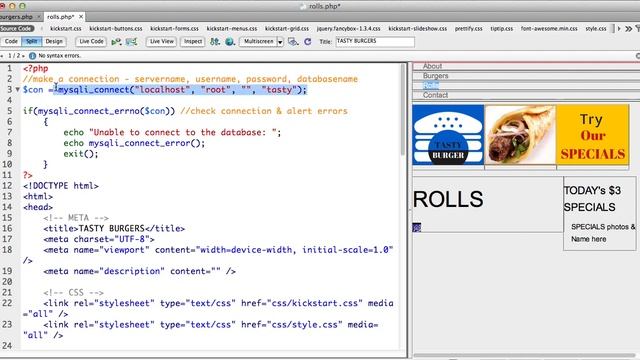The height and width of the screenshot is (360, 640).
Task: Click 'No syntax errors.' status text
Action: point(60,56)
